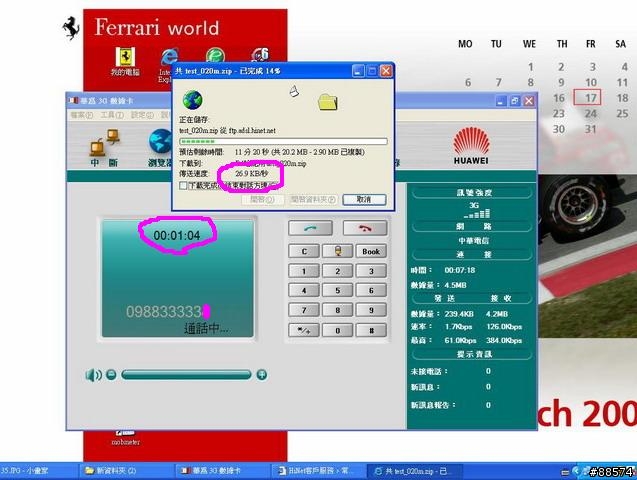Screen dimensions: 637x480
Task: Check the close-dialog-when-download-completes checkbox
Action: tap(183, 186)
